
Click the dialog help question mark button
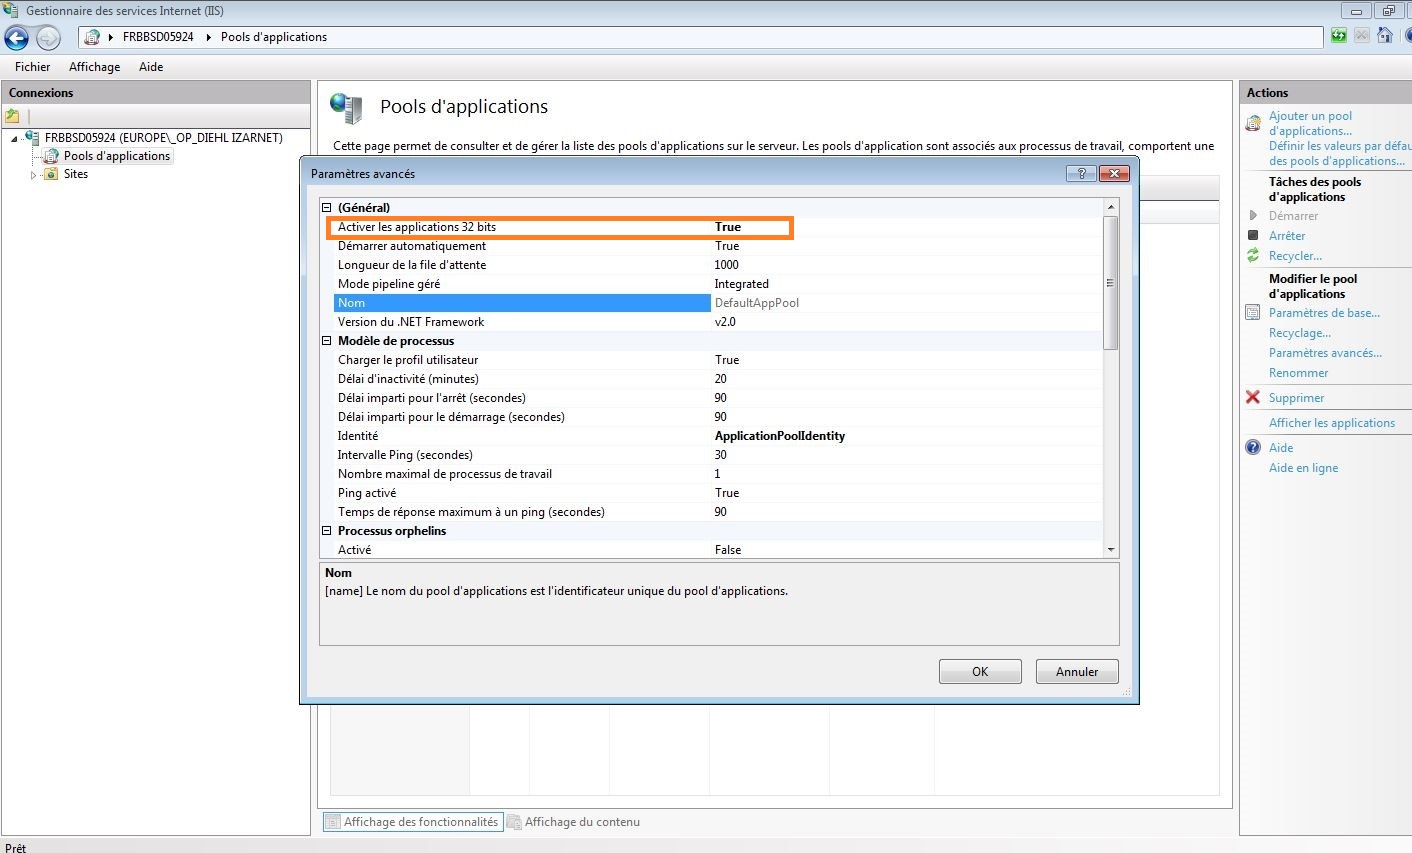click(x=1081, y=173)
